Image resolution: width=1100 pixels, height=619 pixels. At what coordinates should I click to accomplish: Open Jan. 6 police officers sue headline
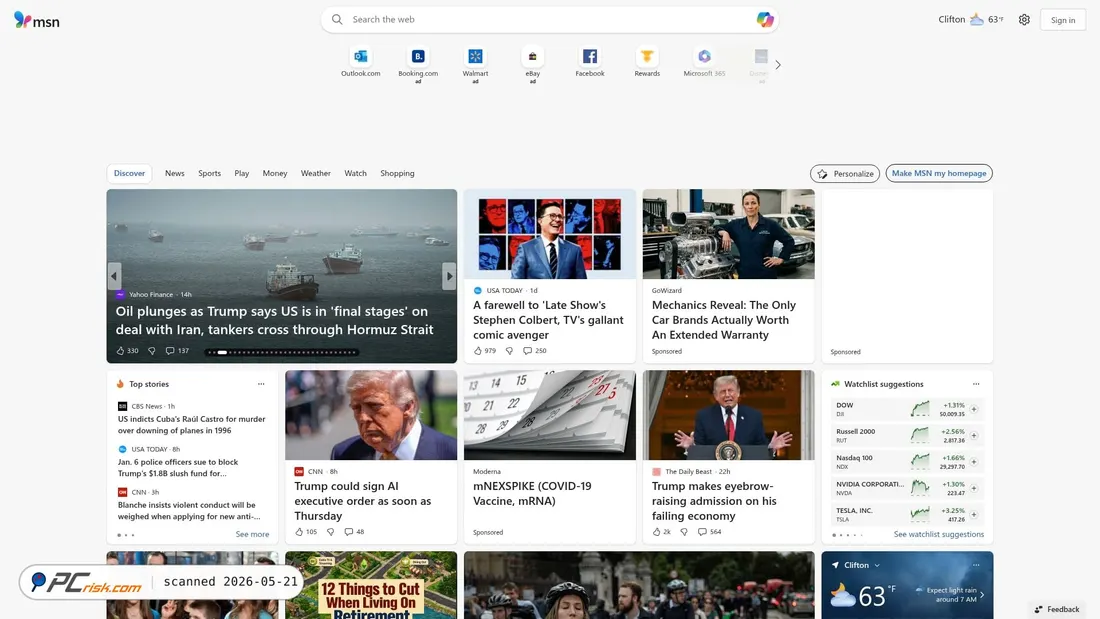pyautogui.click(x=178, y=467)
